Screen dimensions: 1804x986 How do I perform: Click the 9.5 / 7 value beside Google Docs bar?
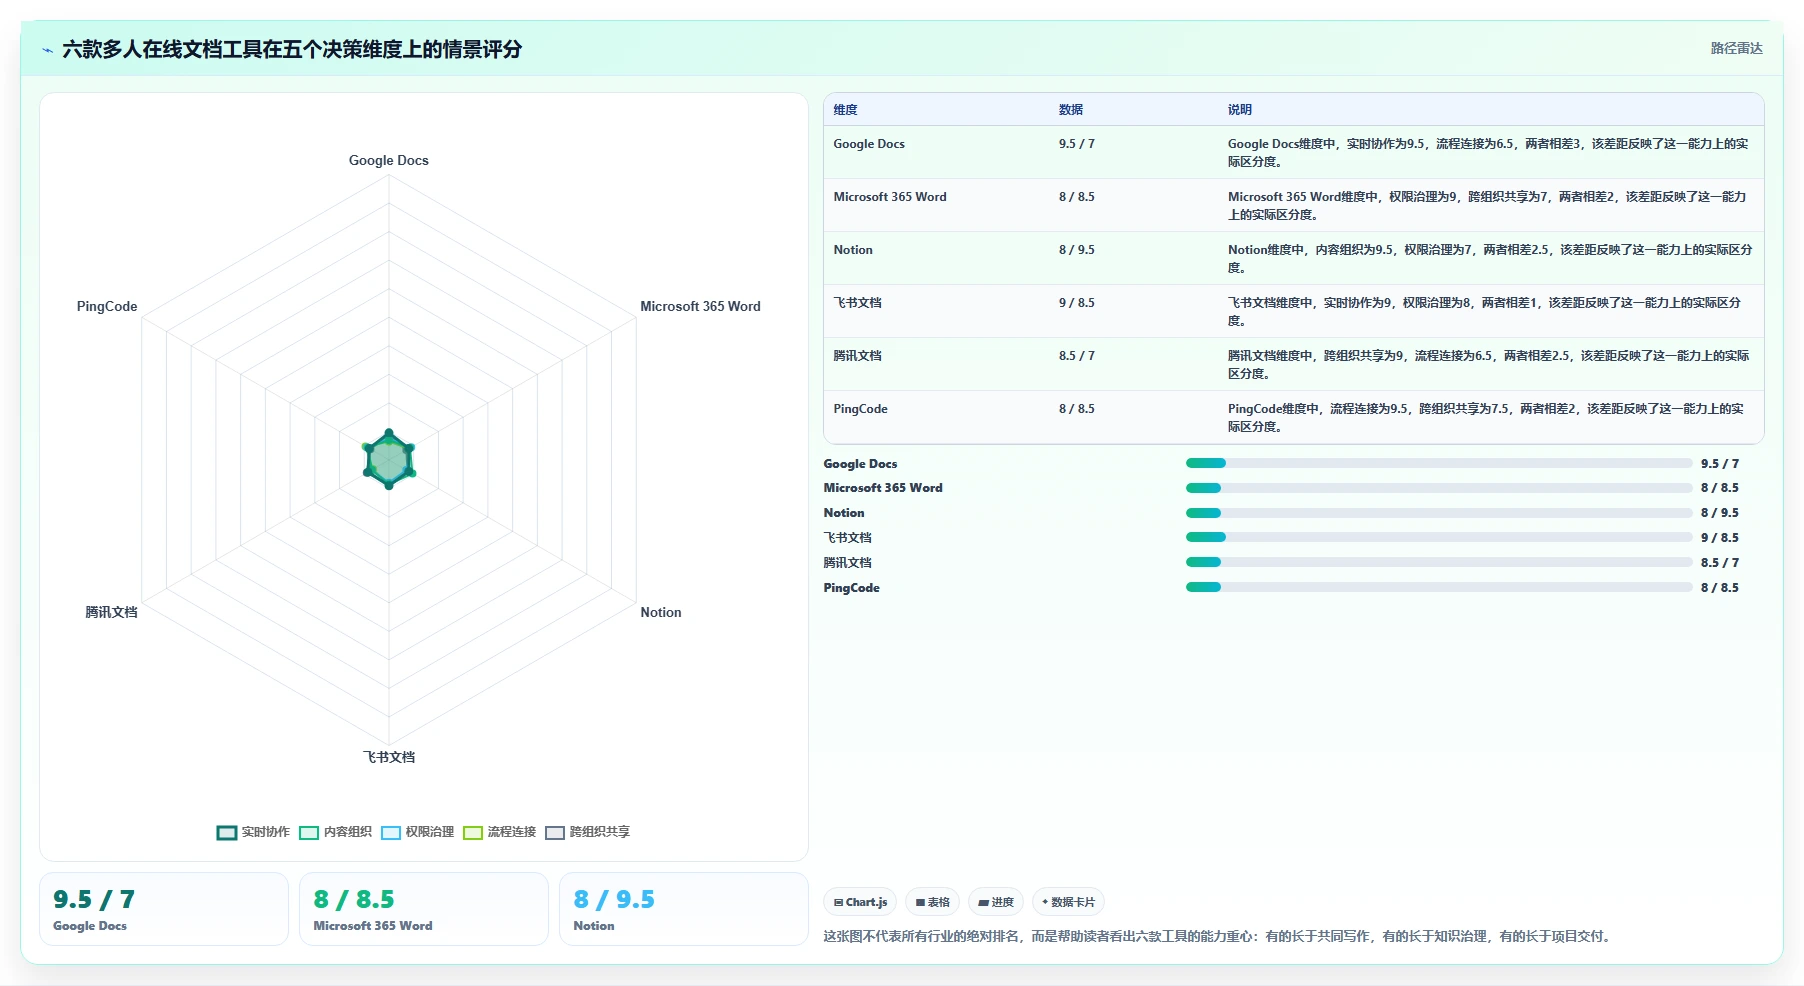[x=1720, y=464]
